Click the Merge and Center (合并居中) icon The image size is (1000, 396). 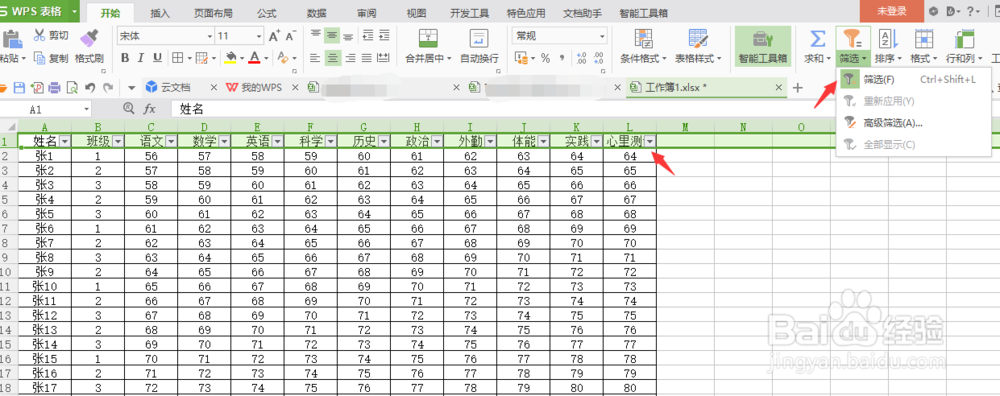point(428,38)
